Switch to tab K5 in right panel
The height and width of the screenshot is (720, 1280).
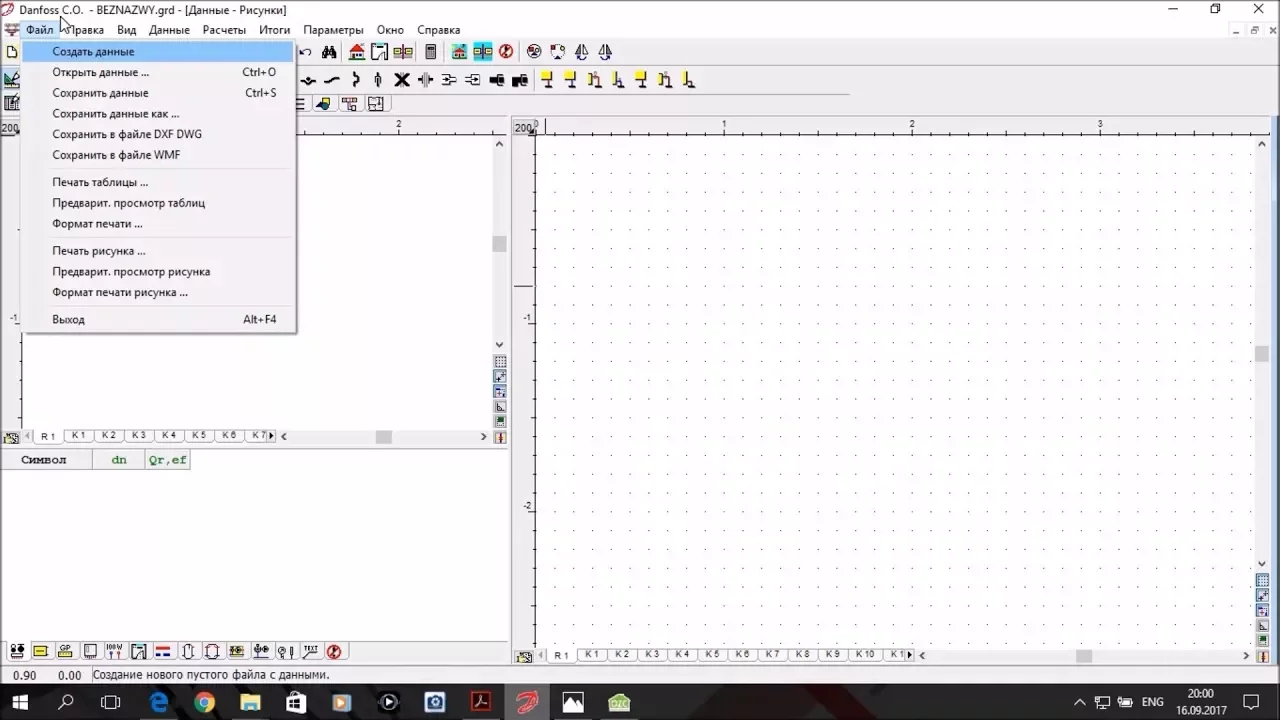711,654
